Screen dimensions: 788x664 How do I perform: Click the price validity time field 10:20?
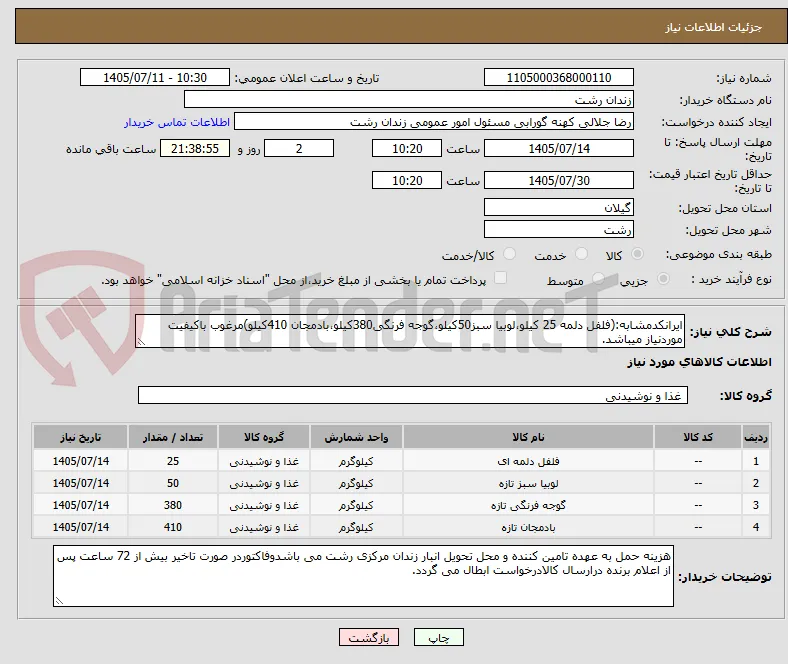coord(407,180)
